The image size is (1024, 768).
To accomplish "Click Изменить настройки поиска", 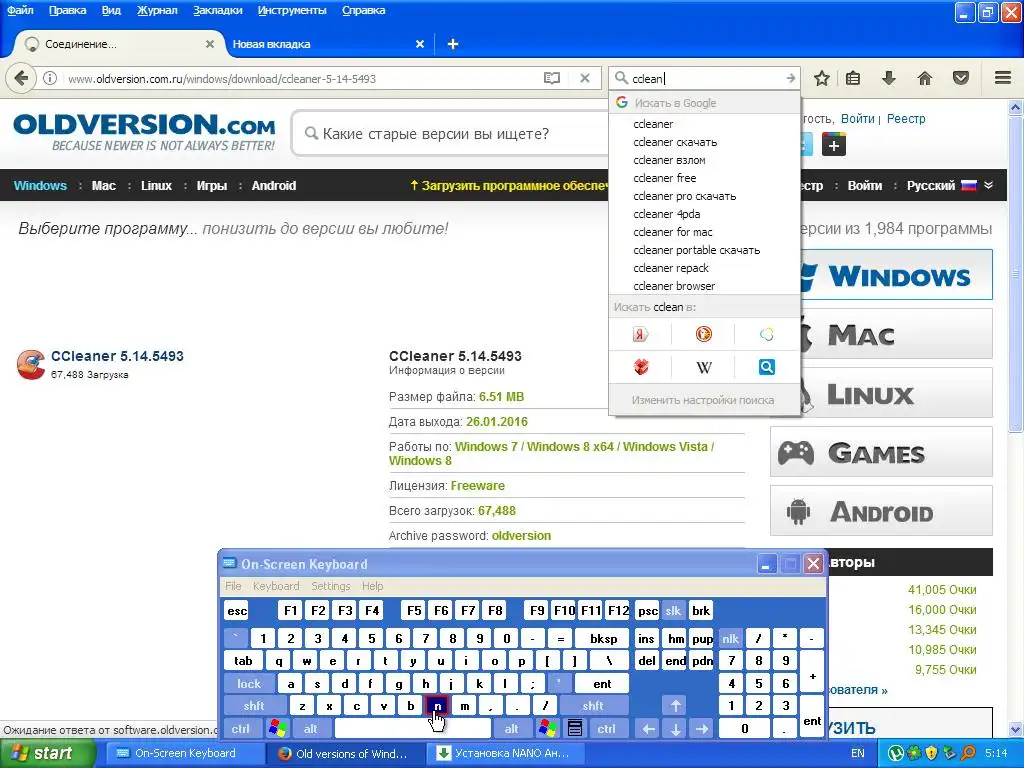I will (704, 400).
